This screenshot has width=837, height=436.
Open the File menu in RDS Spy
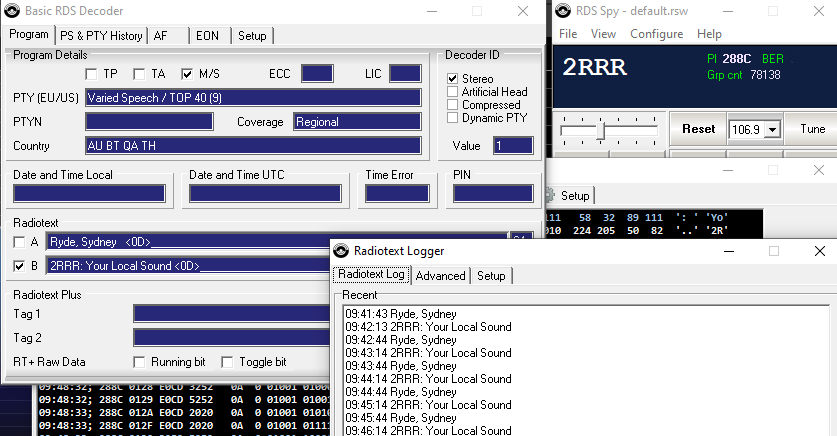[x=568, y=34]
